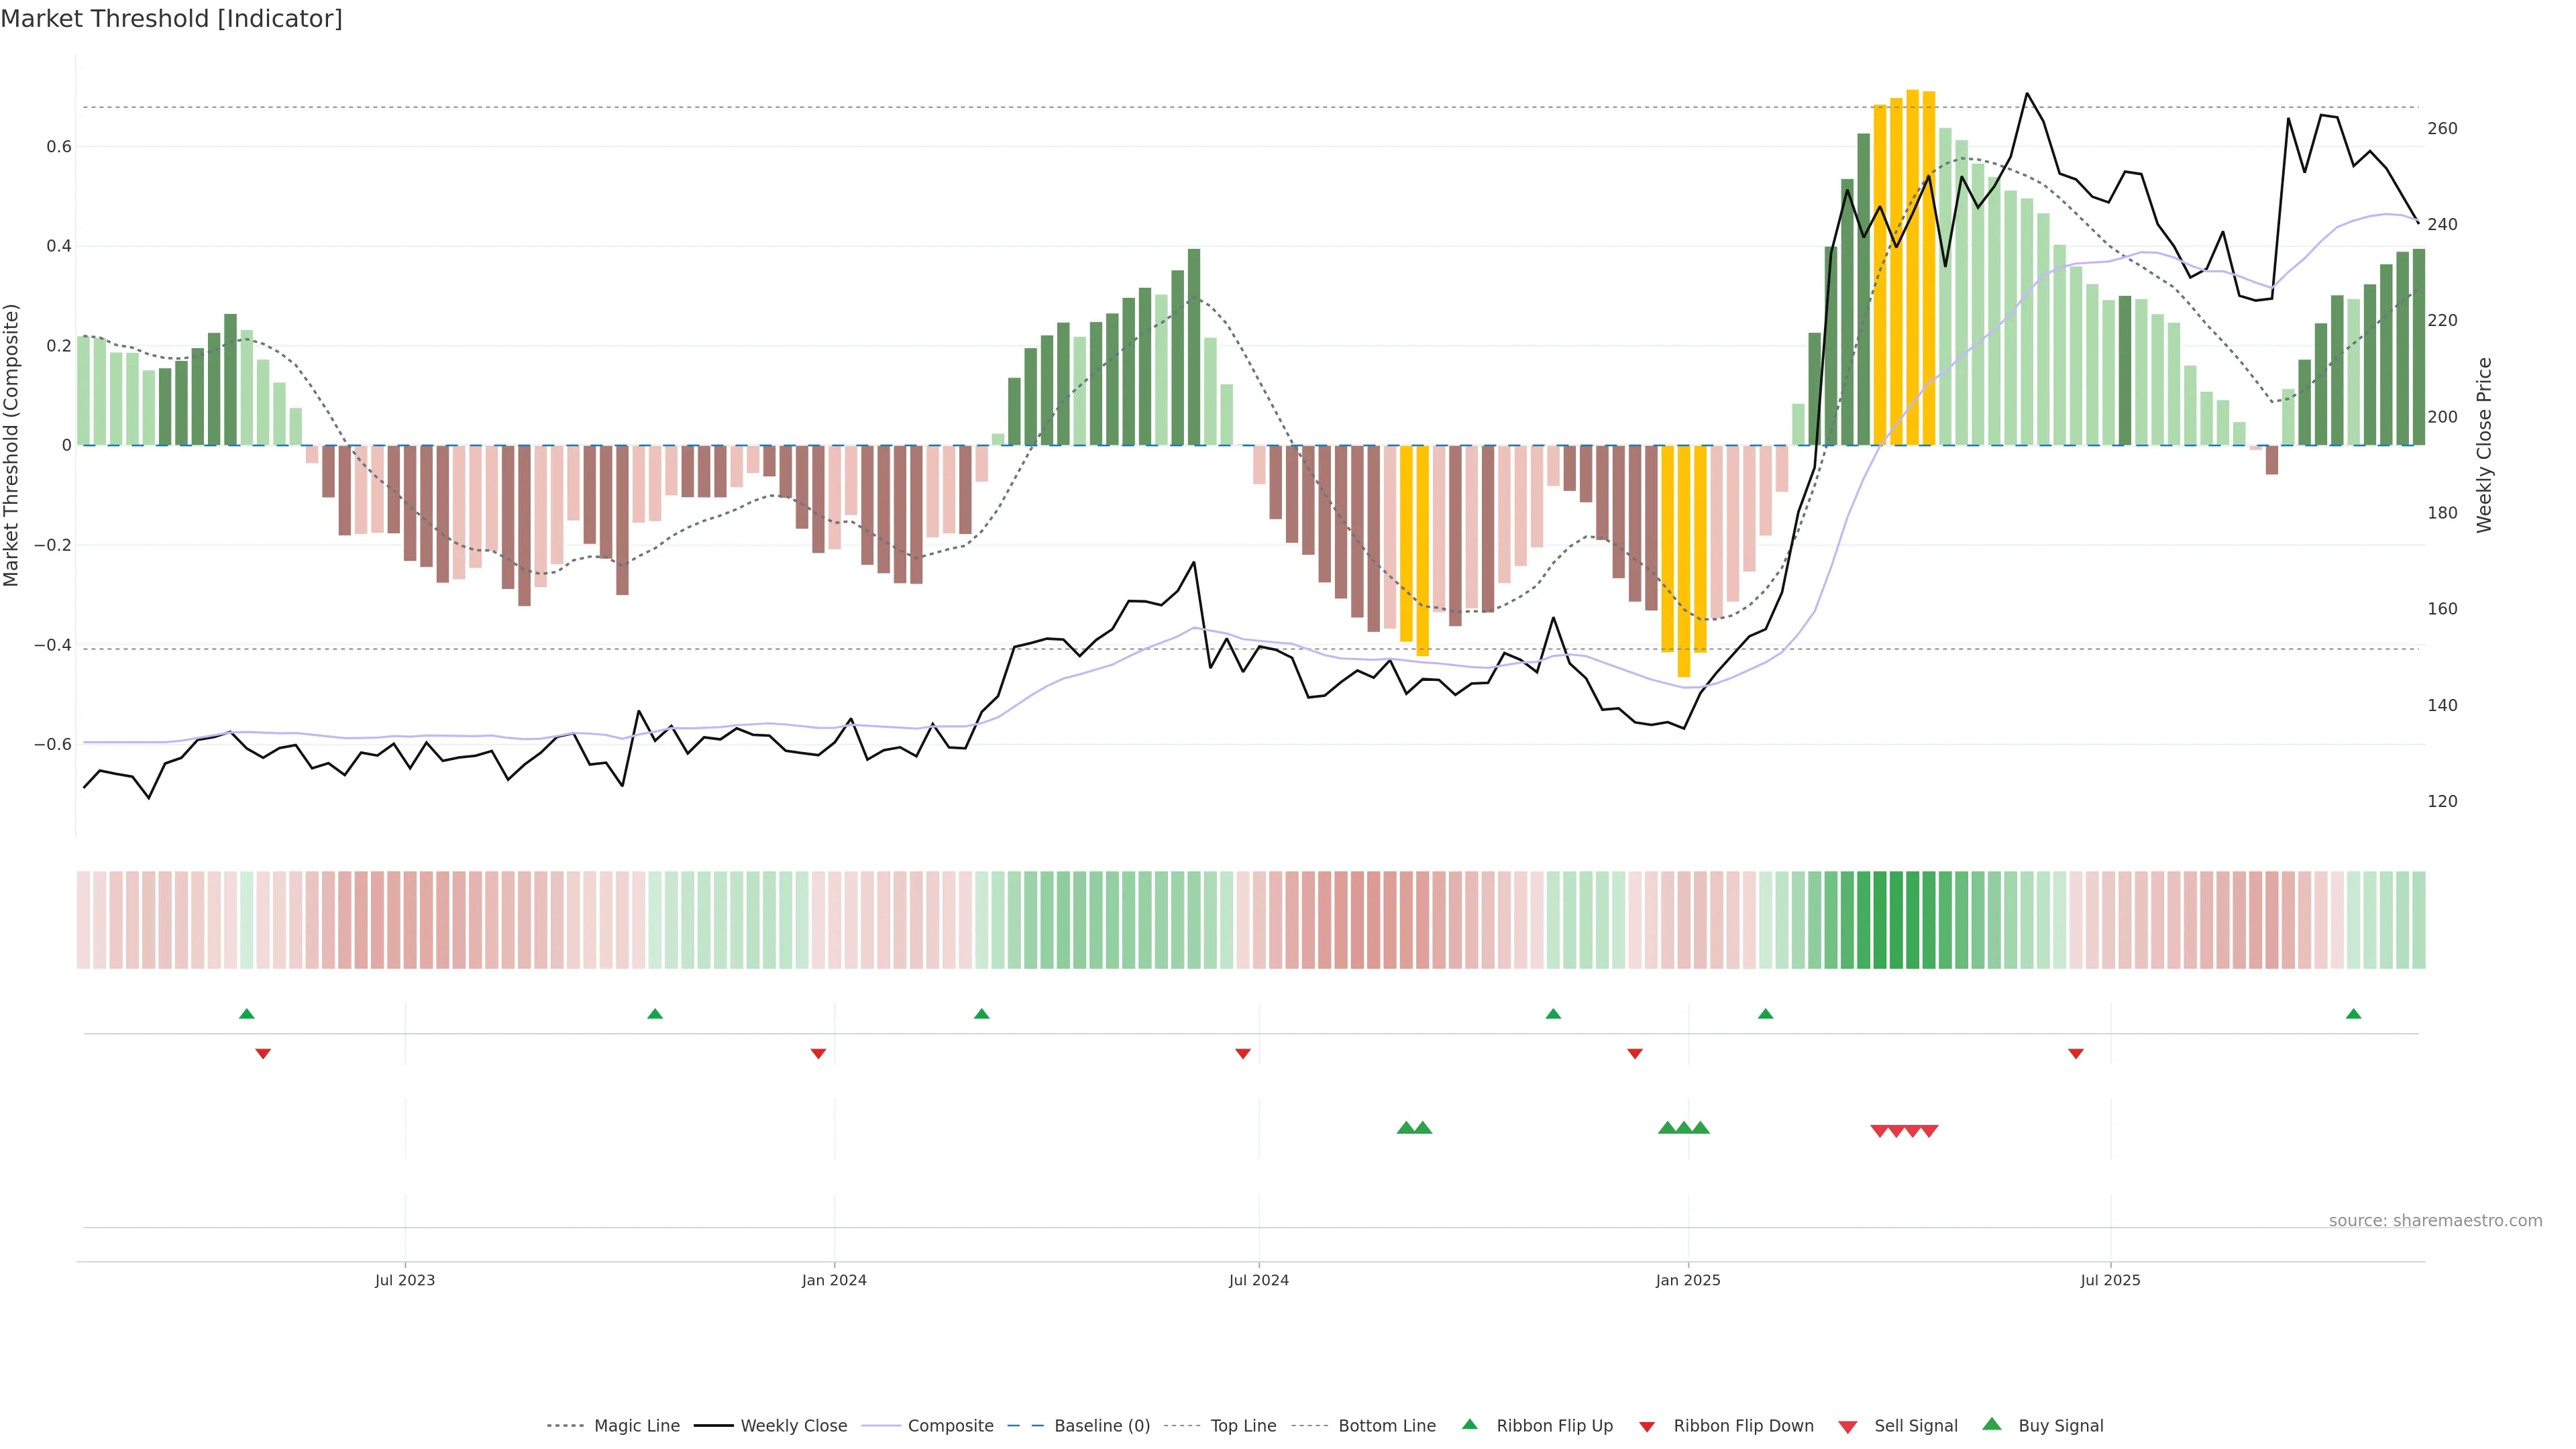Click the Jul 2024 x-axis label
The height and width of the screenshot is (1449, 2576).
click(x=1258, y=1280)
